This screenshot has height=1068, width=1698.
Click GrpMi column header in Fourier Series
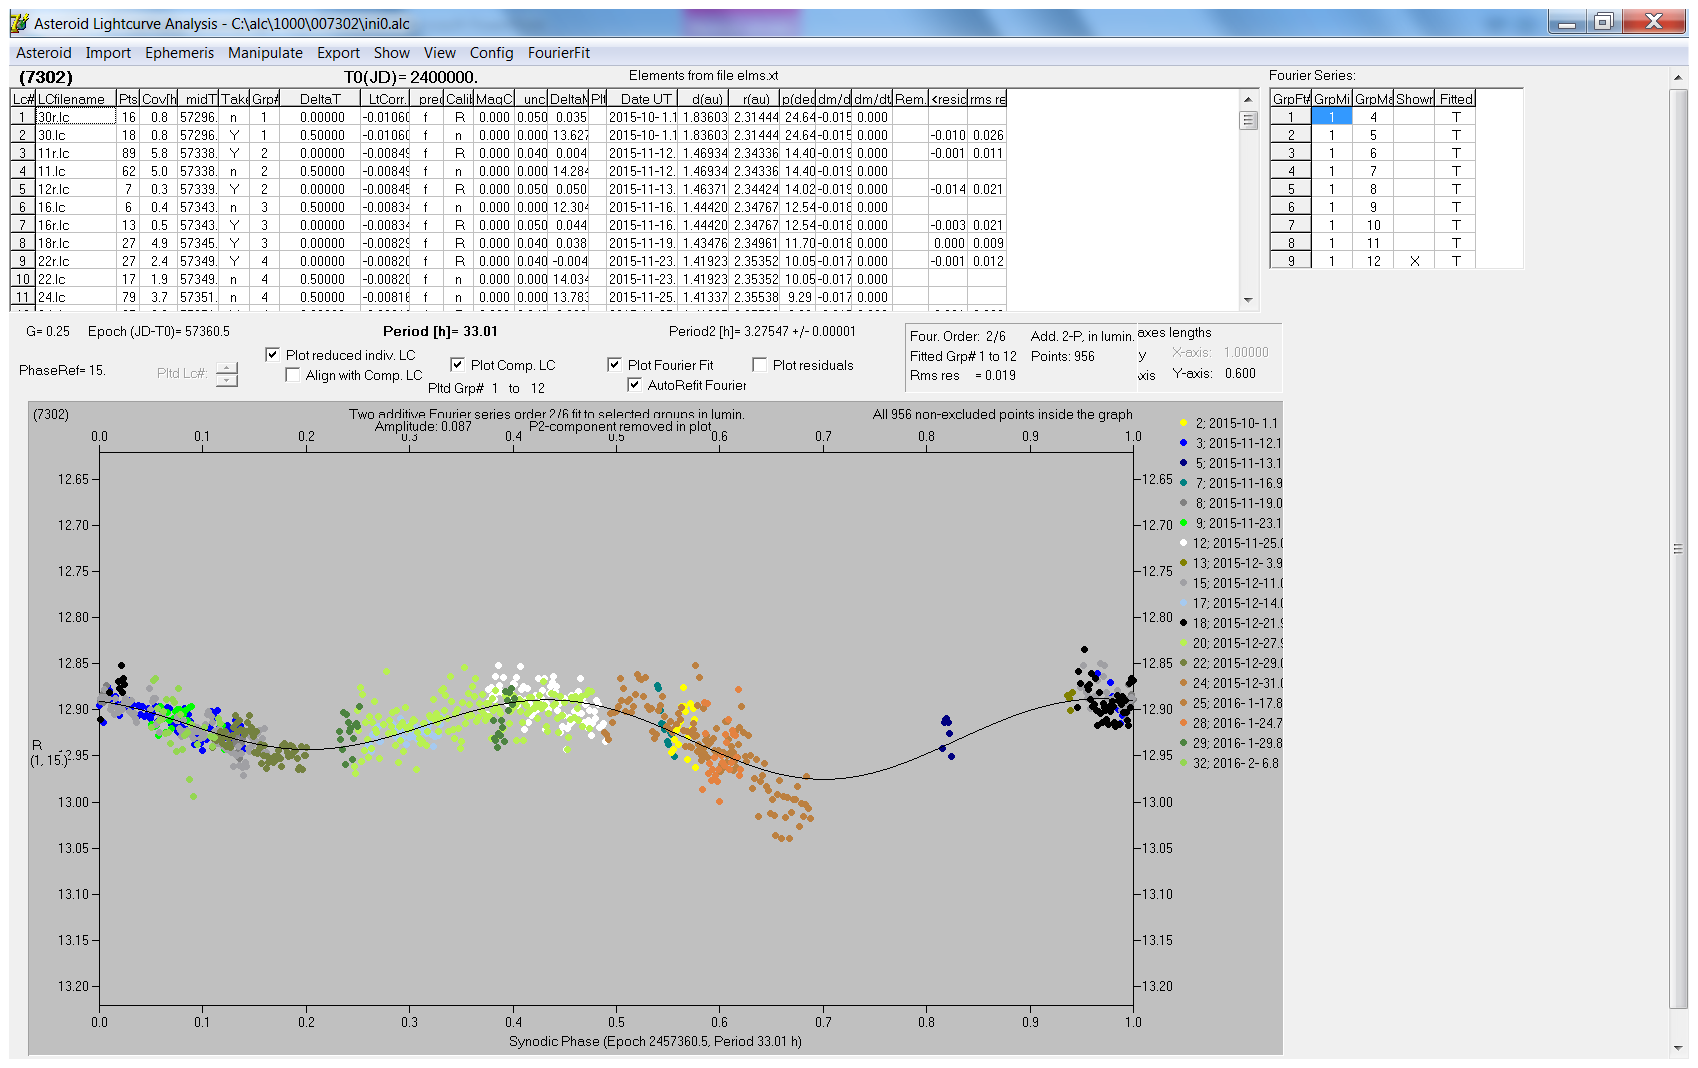coord(1332,99)
